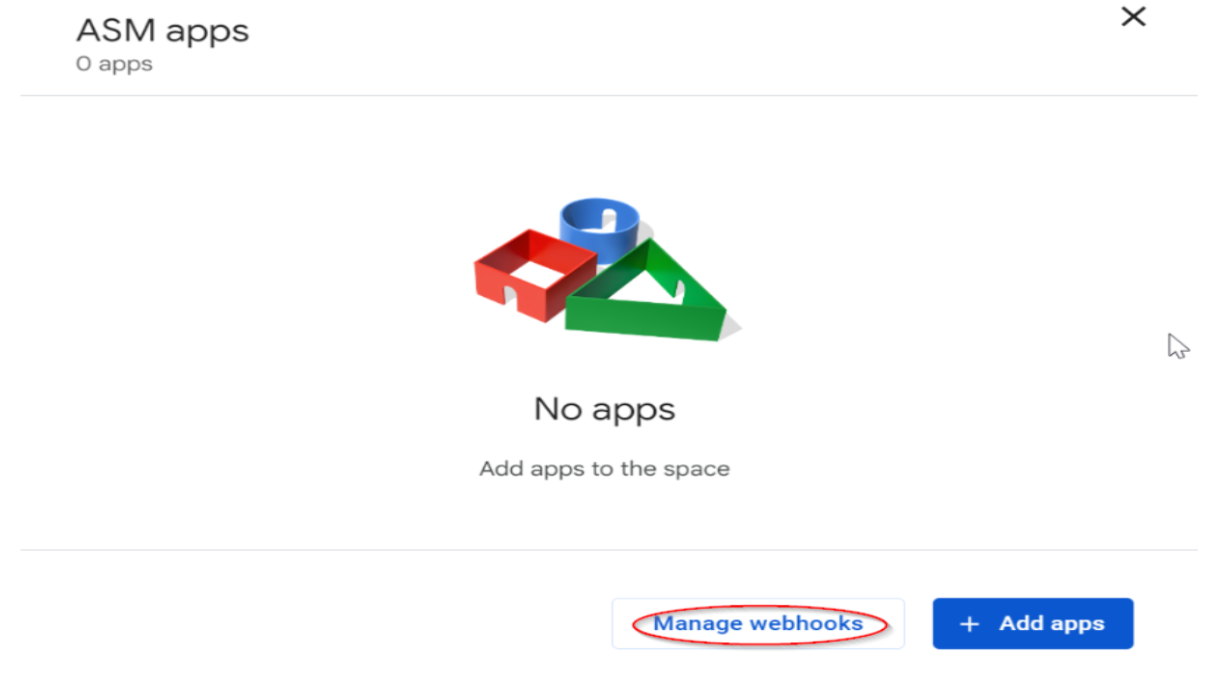
Task: Select the plus icon in Add apps
Action: pyautogui.click(x=968, y=624)
